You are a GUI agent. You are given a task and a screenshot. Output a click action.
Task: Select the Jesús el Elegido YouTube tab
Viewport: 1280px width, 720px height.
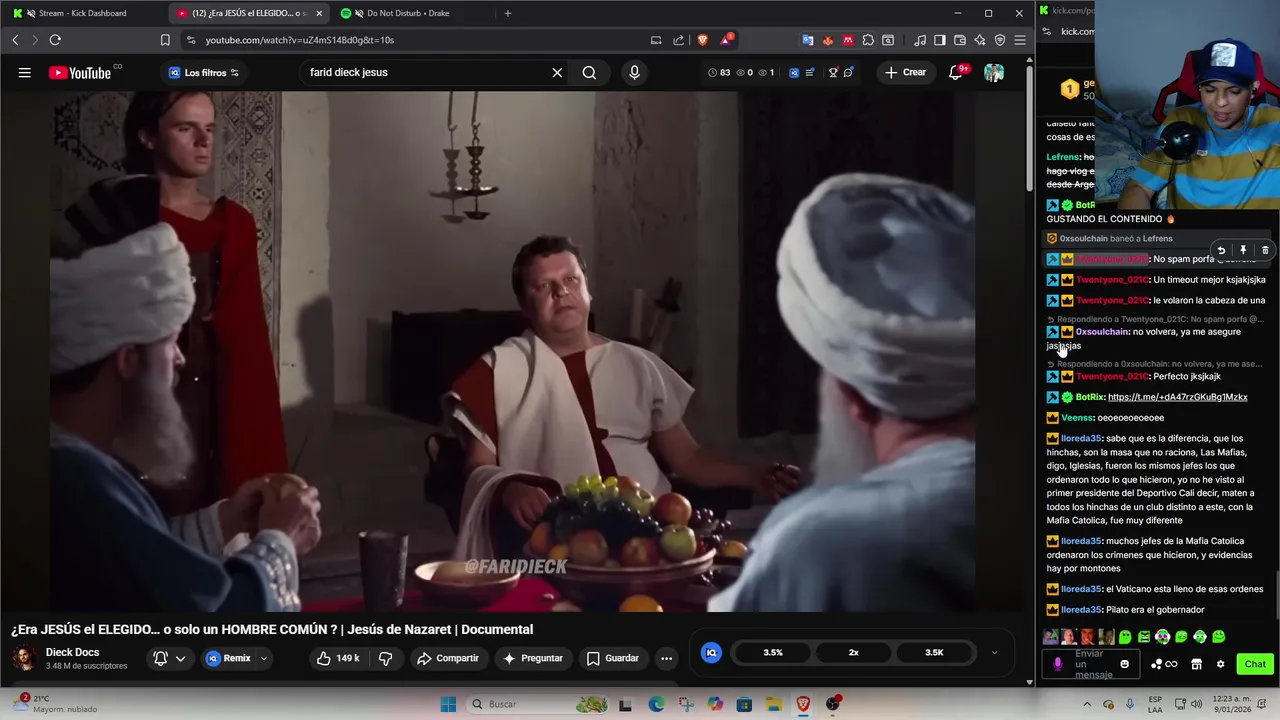(x=248, y=13)
